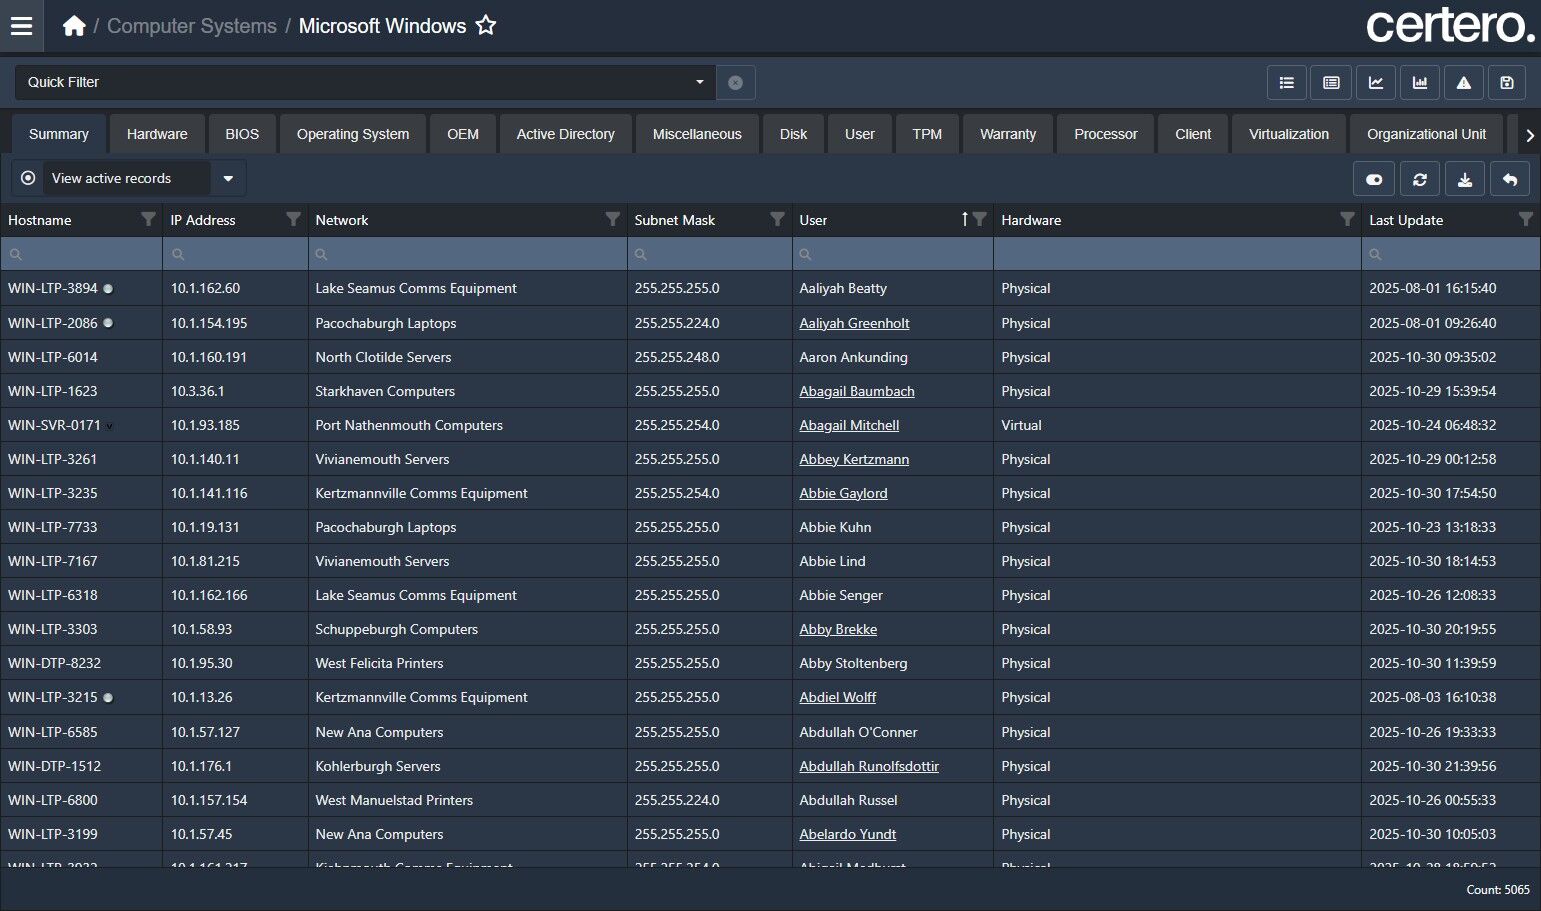
Task: Toggle sort order on User column
Action: pos(964,220)
